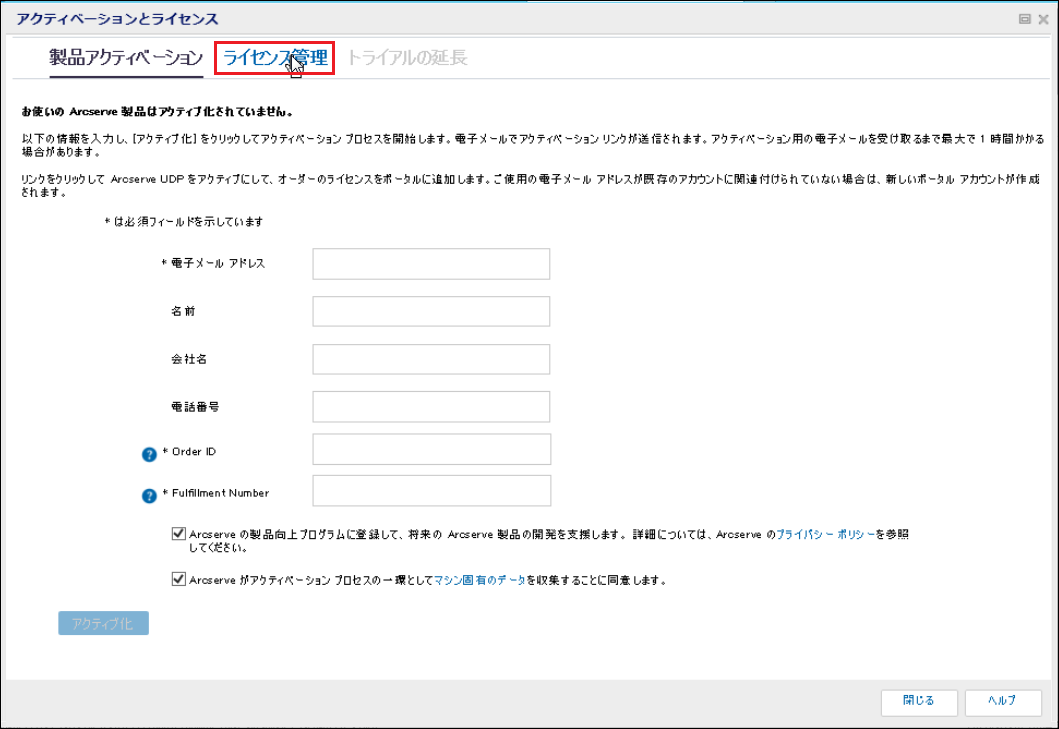Open the ライセンス管理 tab

pos(275,58)
